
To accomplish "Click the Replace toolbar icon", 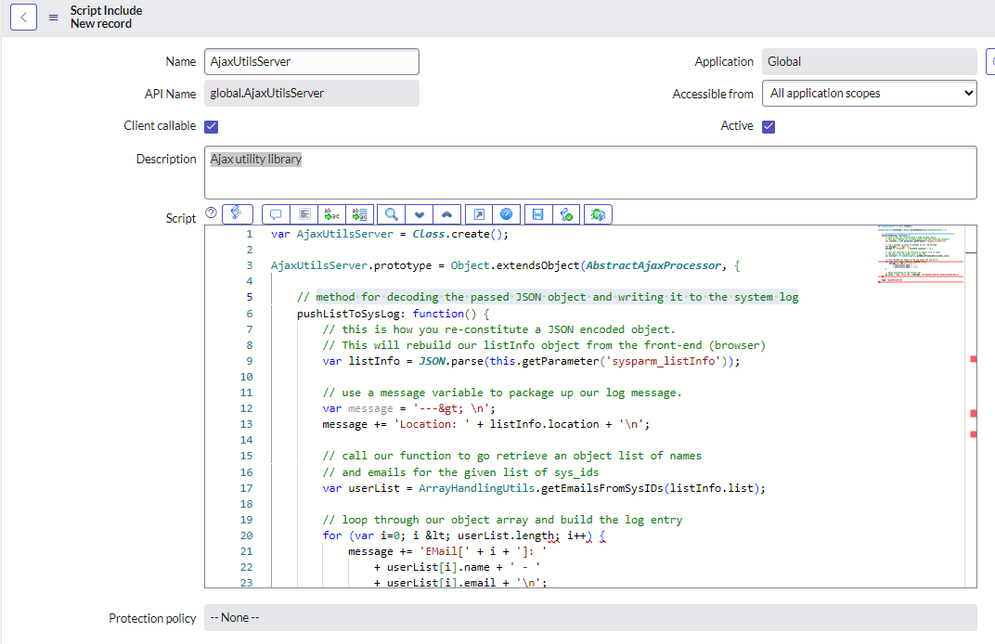I will (332, 214).
